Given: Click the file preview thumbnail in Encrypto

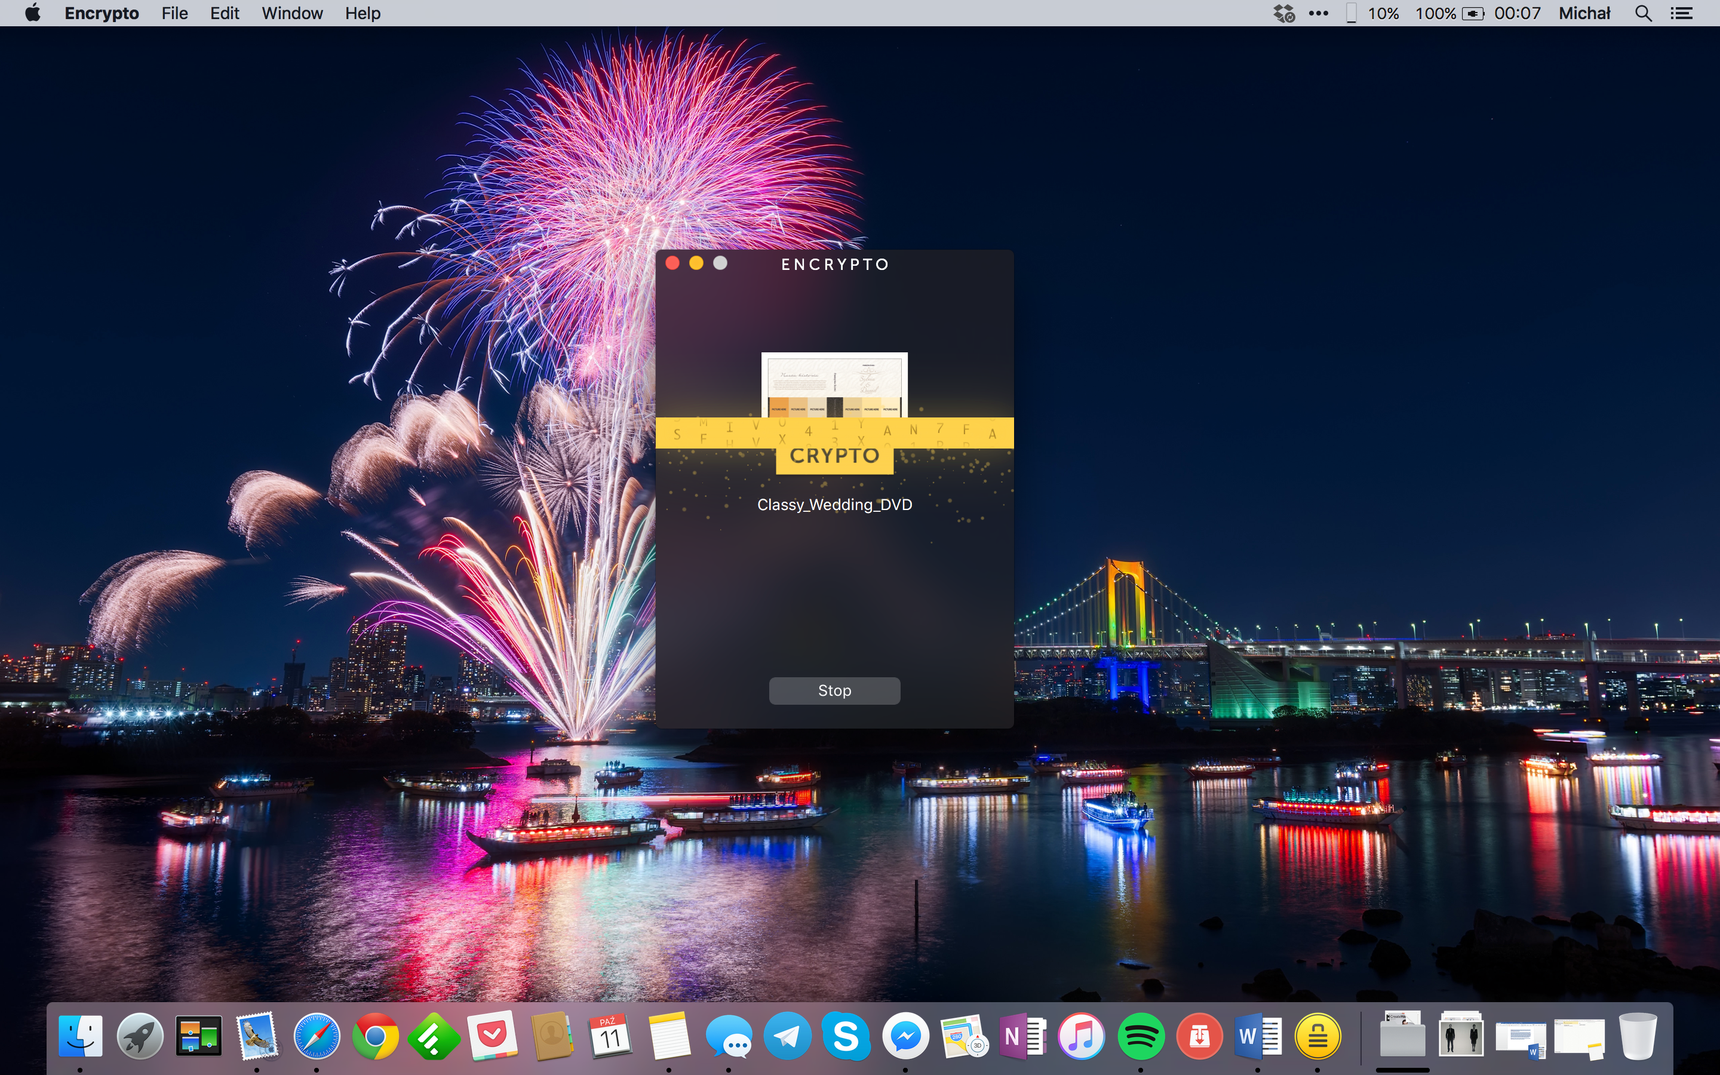Looking at the screenshot, I should (x=834, y=385).
